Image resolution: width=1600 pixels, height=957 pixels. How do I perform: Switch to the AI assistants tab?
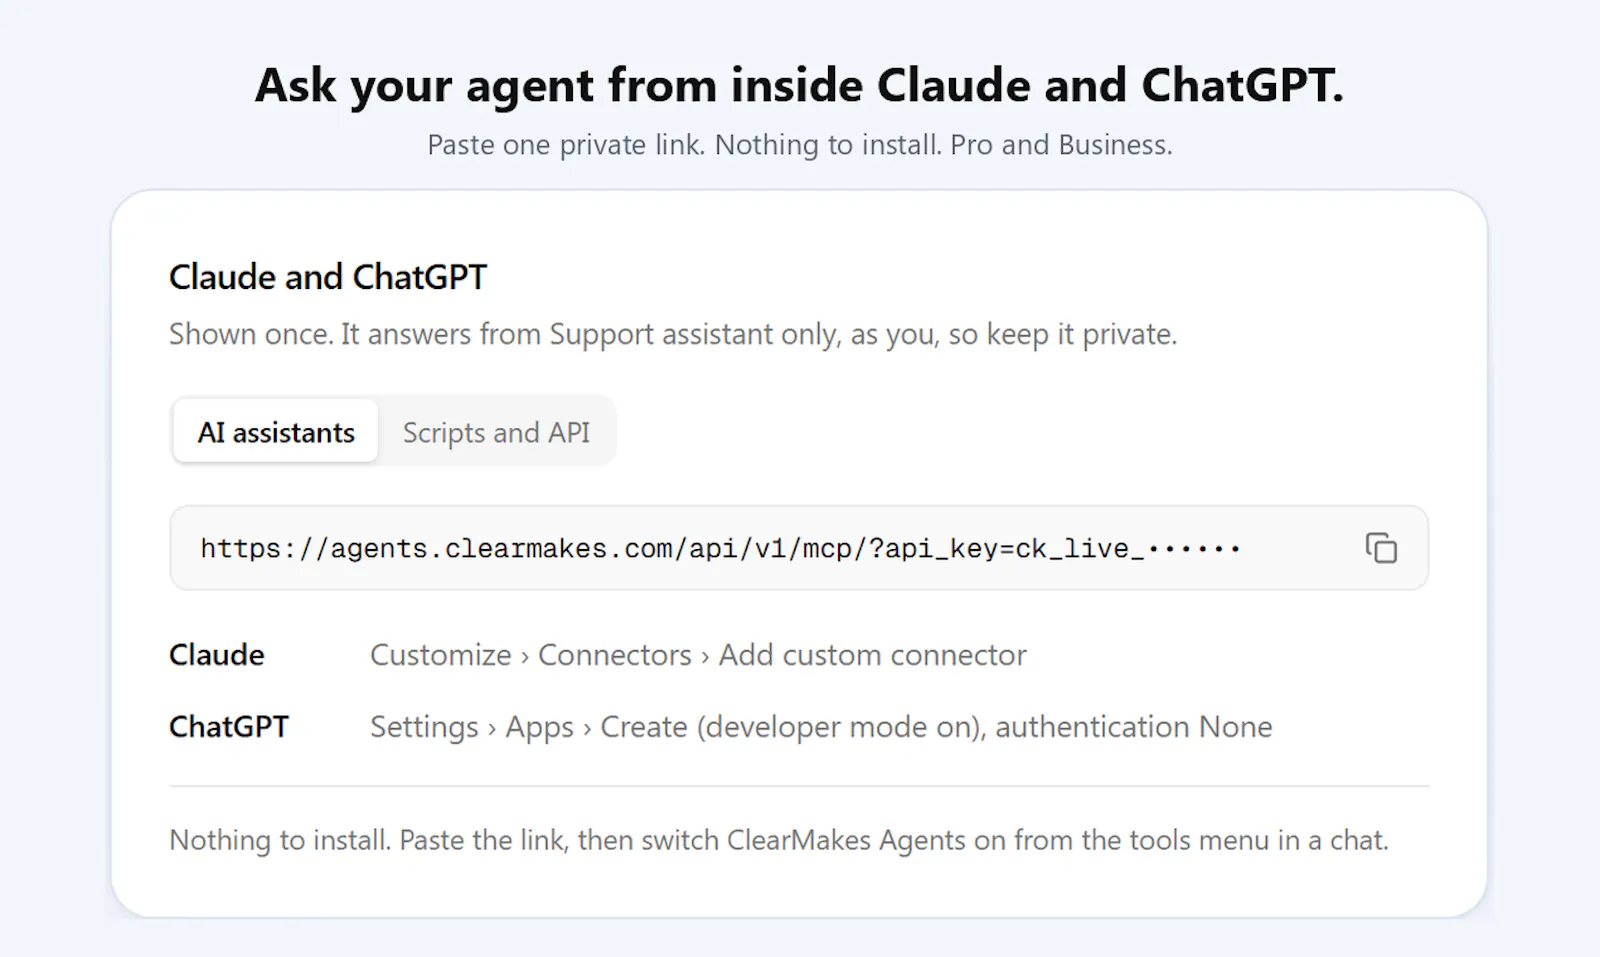[x=276, y=432]
